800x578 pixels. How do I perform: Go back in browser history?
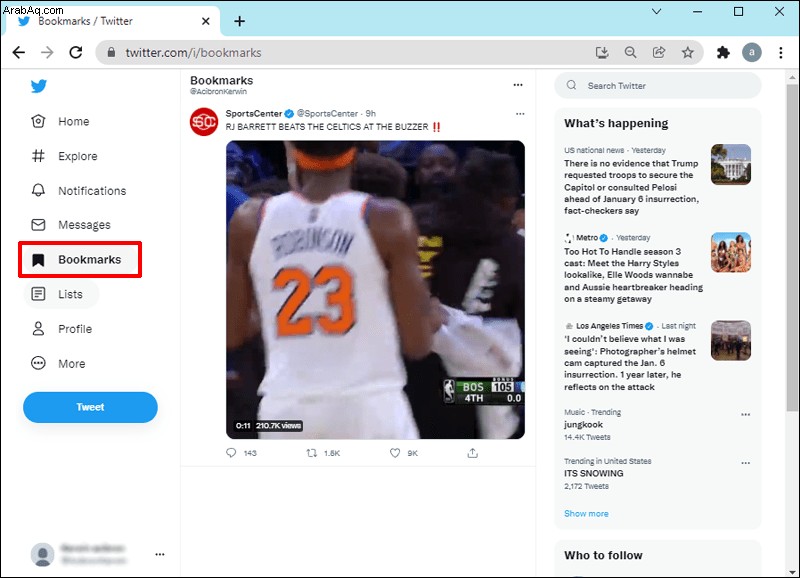19,52
